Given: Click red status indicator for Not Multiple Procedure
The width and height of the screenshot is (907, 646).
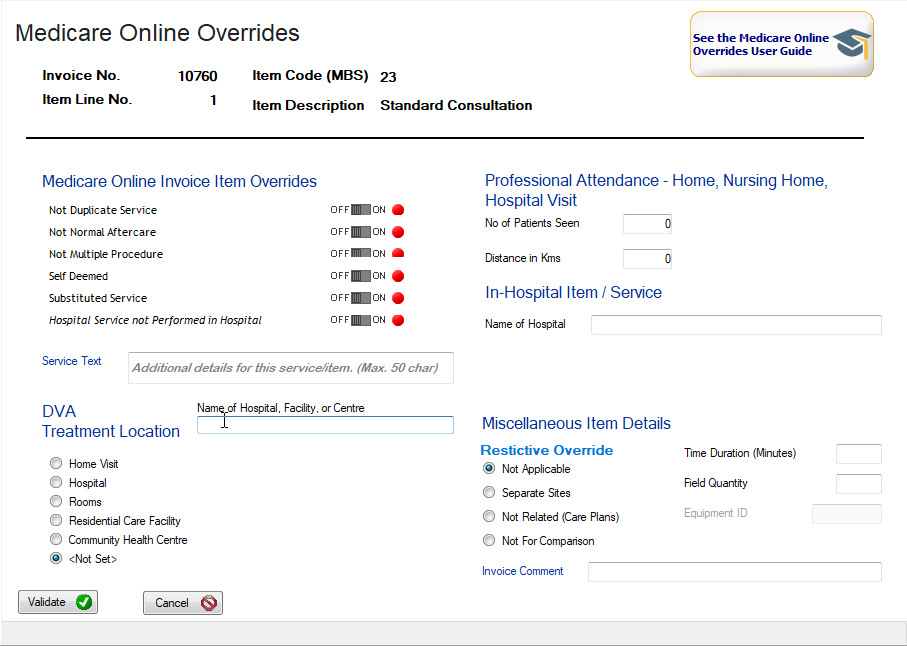Looking at the screenshot, I should click(398, 253).
